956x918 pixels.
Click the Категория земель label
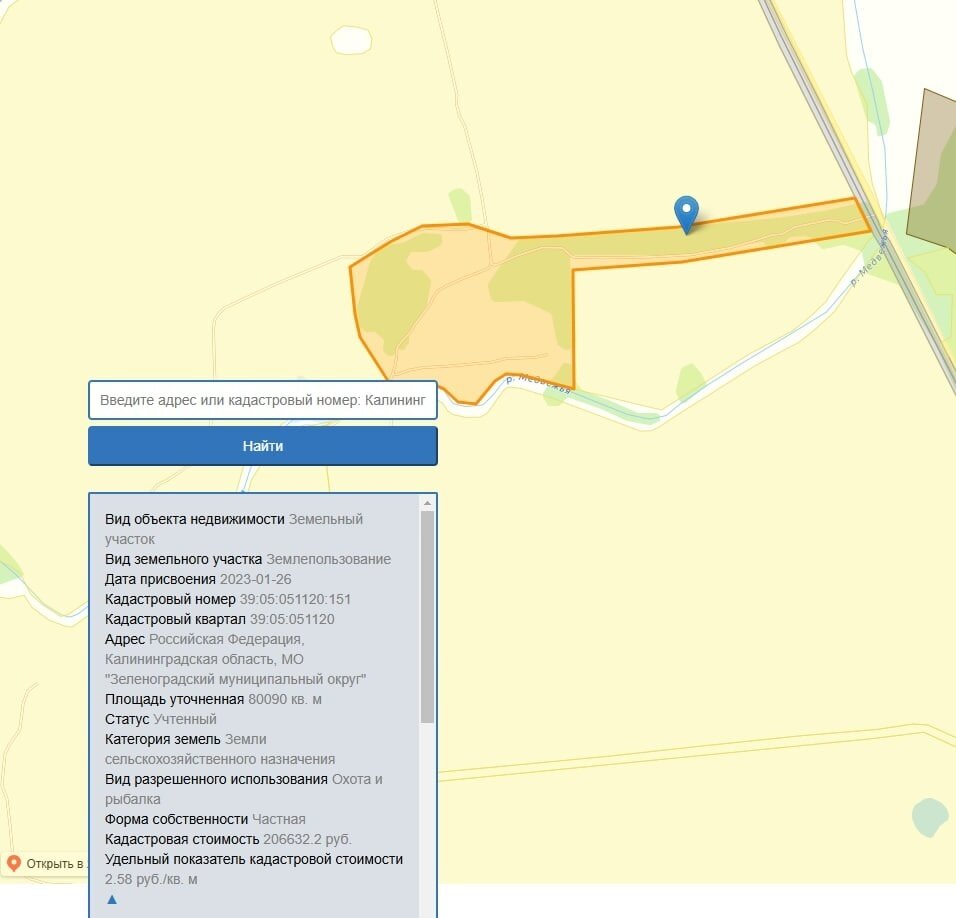(163, 739)
